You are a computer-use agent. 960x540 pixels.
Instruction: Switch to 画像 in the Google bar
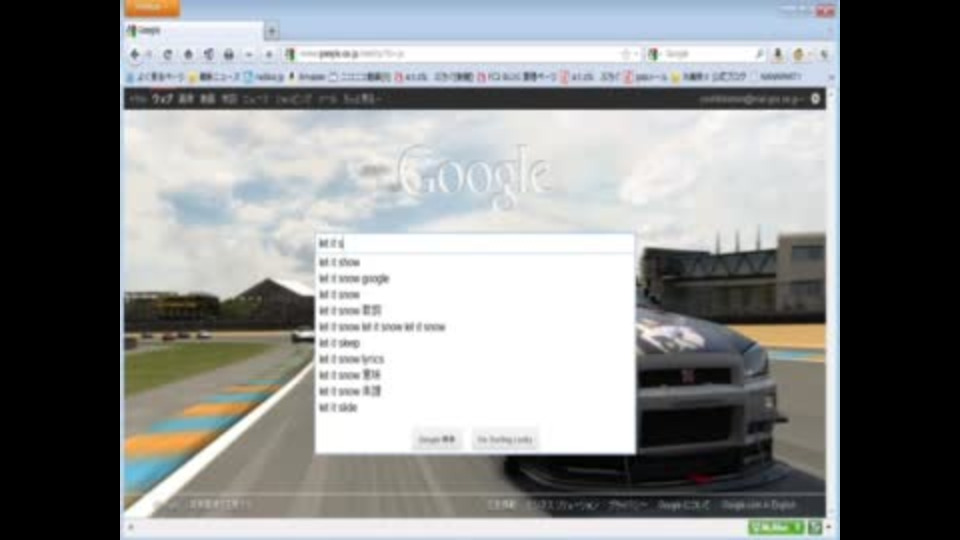coord(186,99)
